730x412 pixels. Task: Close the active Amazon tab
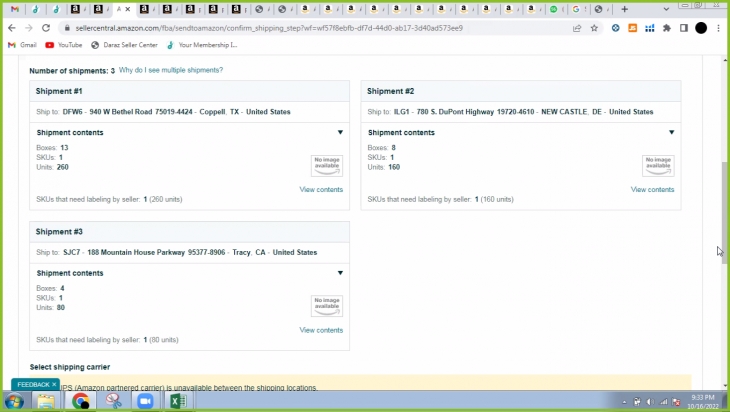(x=128, y=9)
